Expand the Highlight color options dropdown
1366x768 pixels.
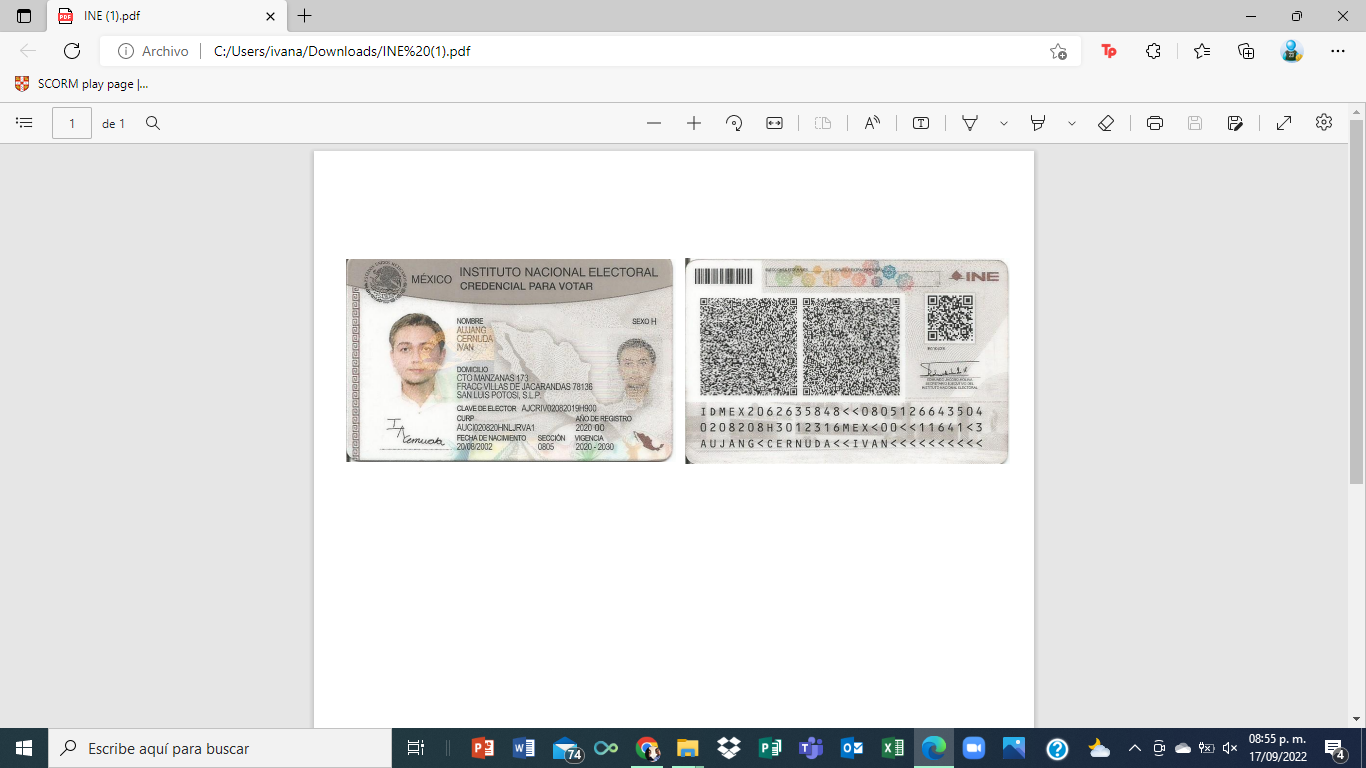[x=1072, y=123]
